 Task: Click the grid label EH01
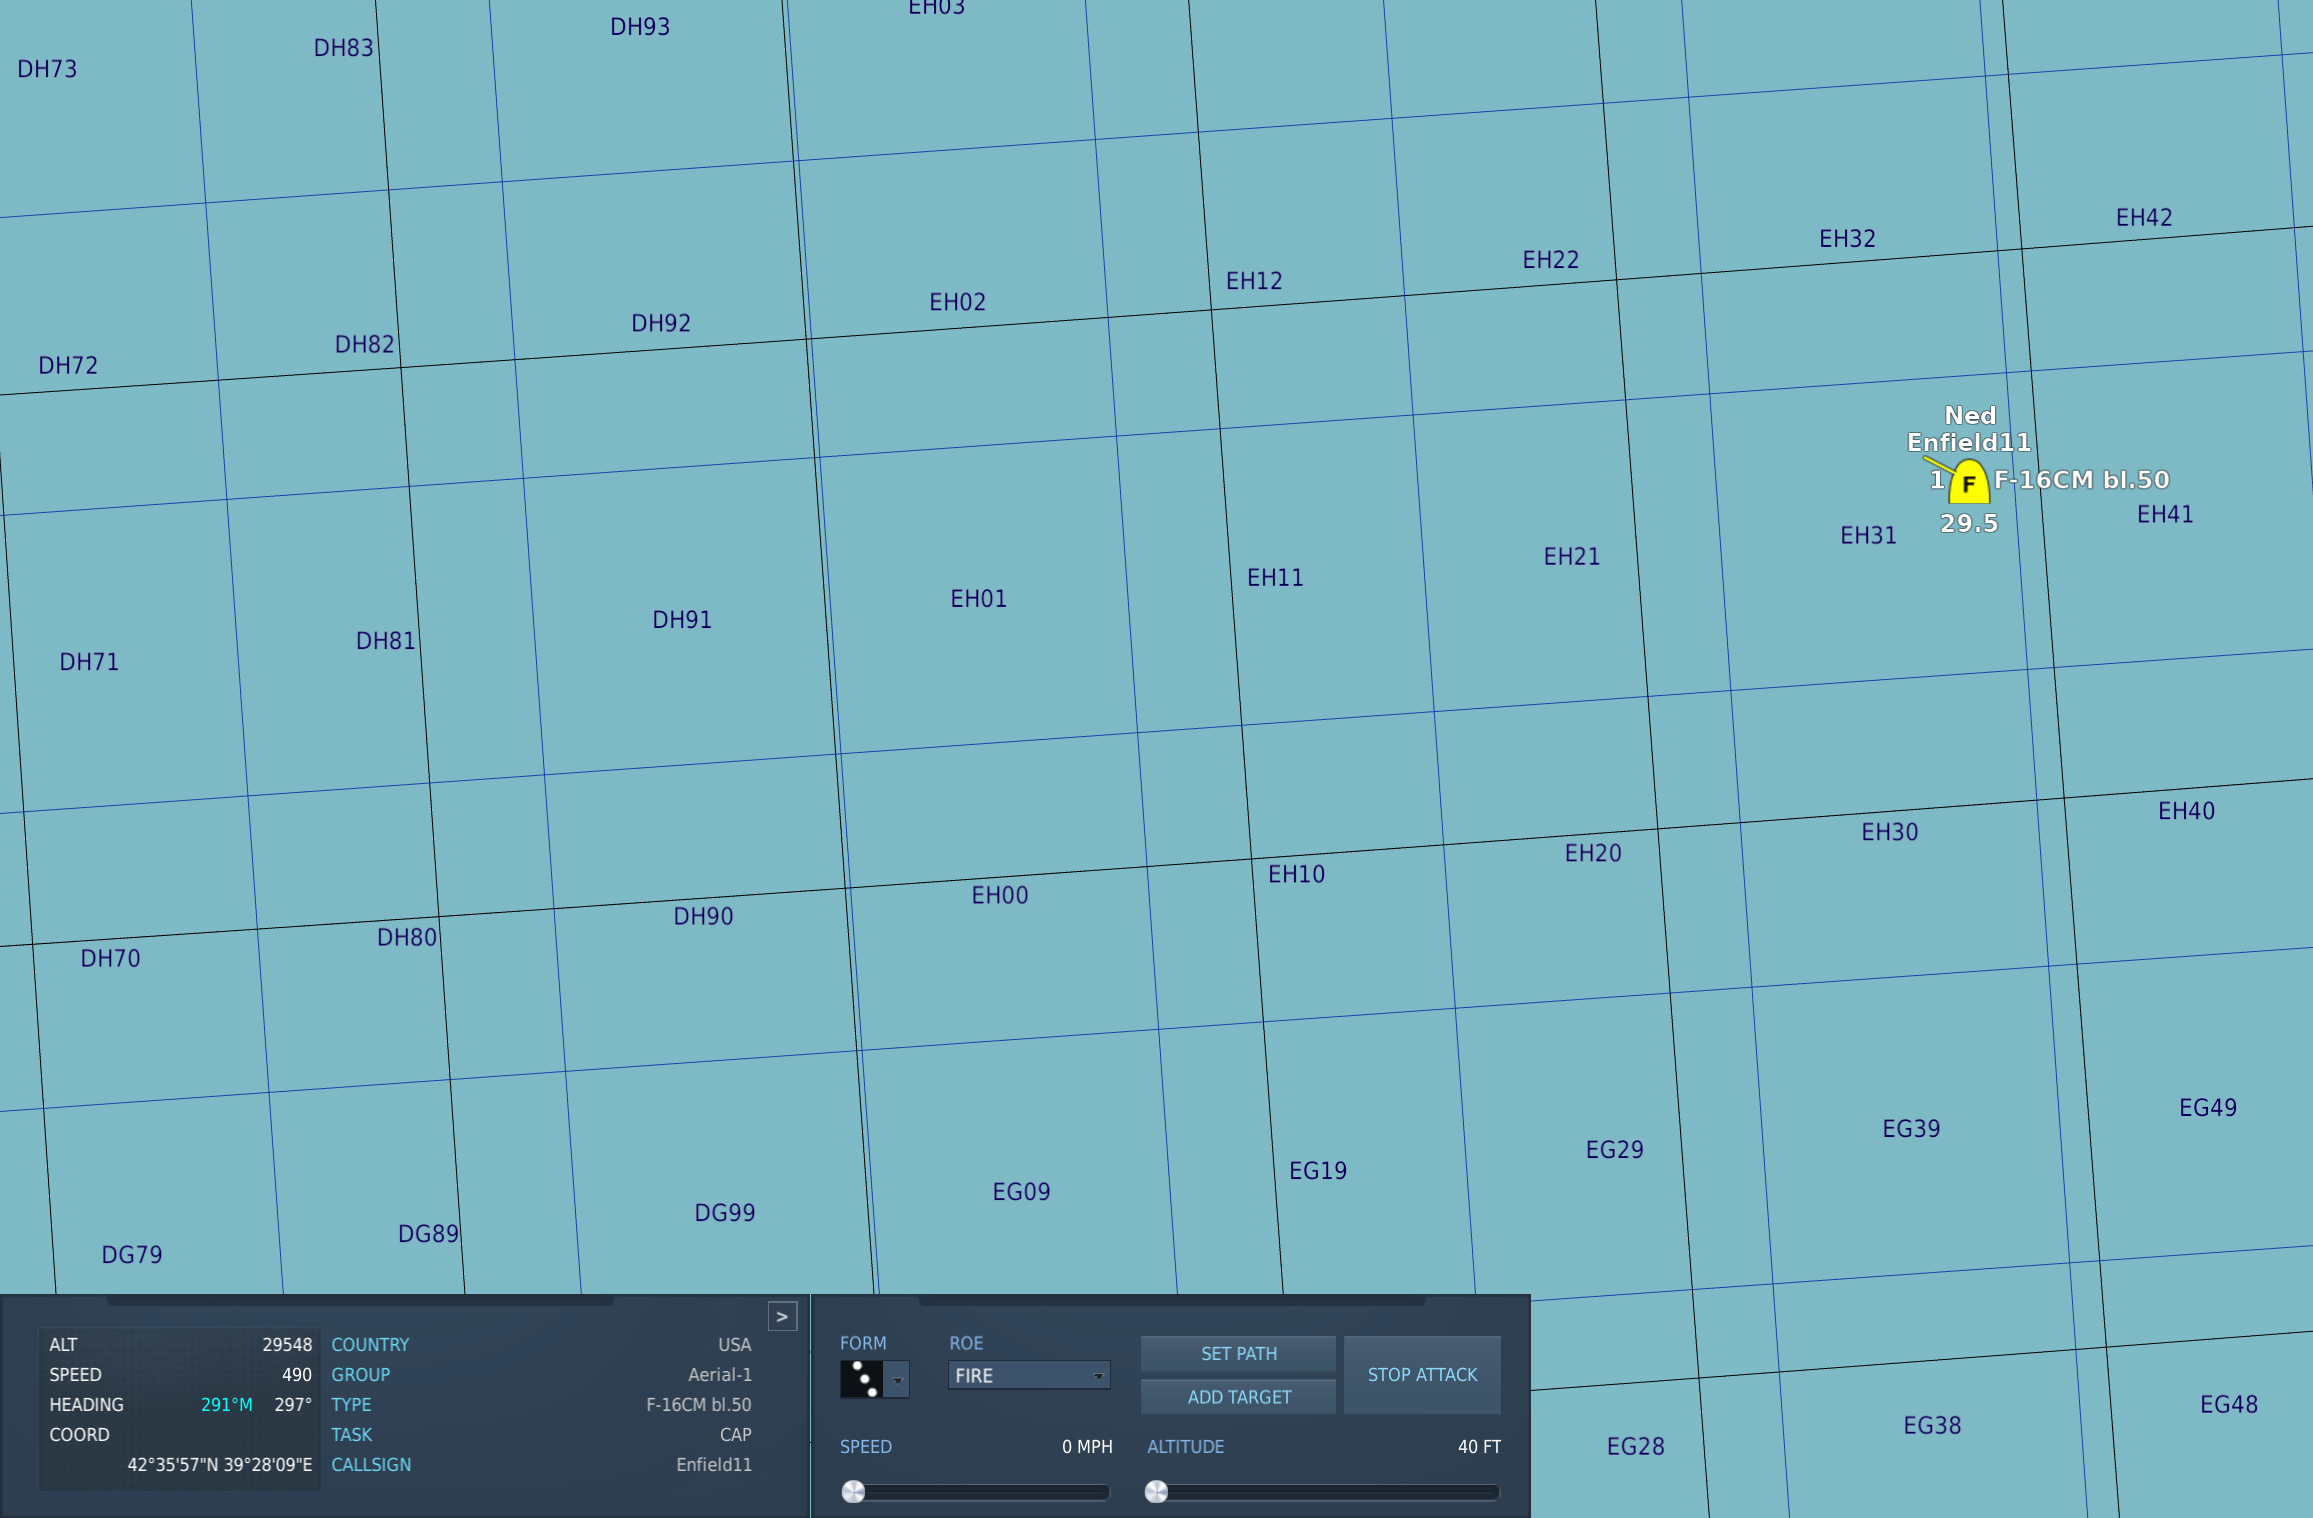pyautogui.click(x=978, y=599)
